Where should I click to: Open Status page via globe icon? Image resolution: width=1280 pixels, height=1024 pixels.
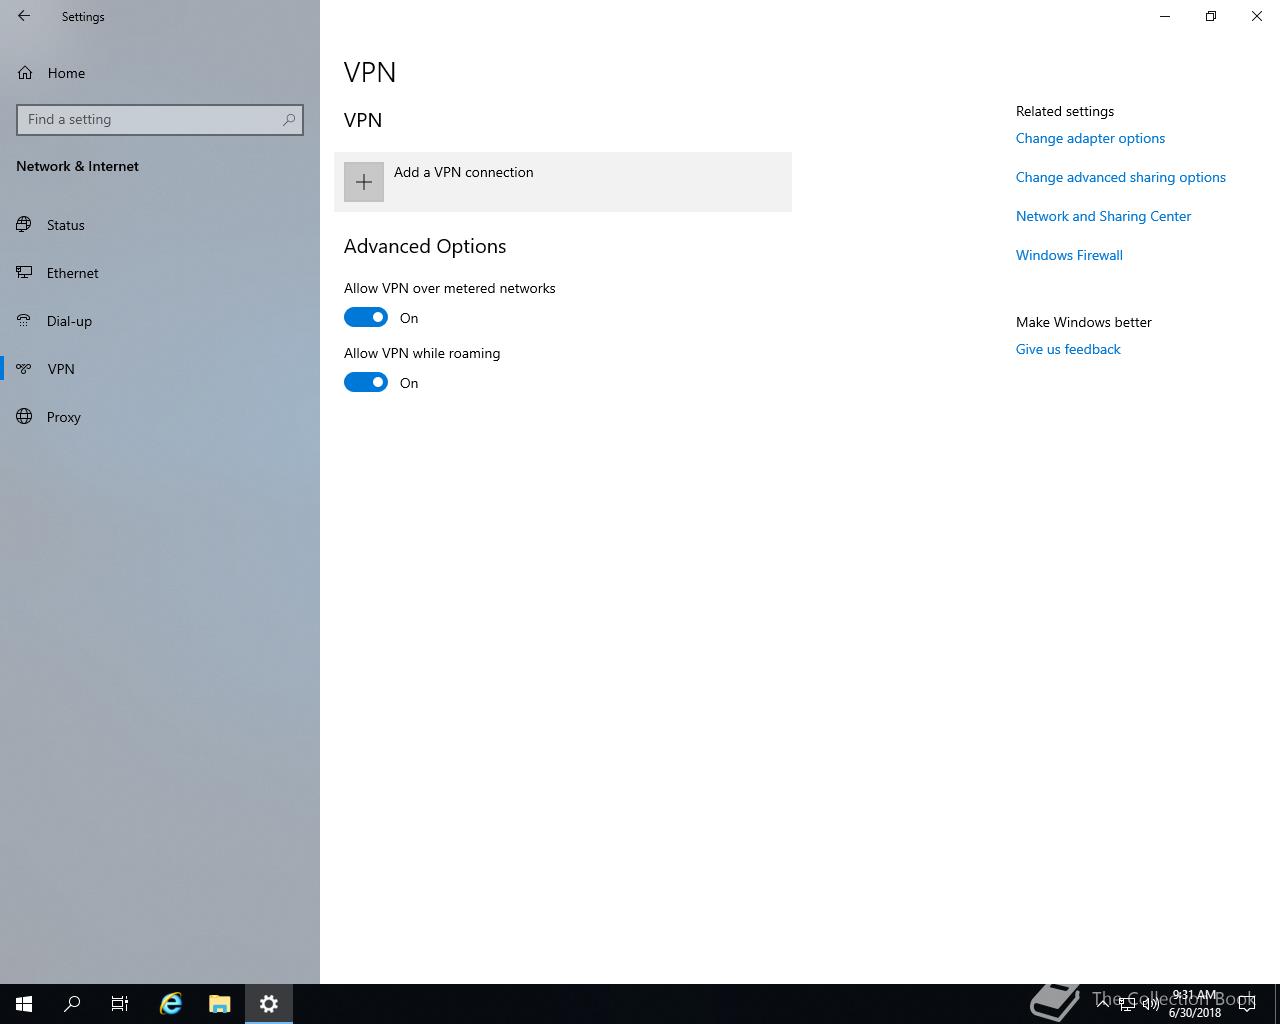(24, 225)
